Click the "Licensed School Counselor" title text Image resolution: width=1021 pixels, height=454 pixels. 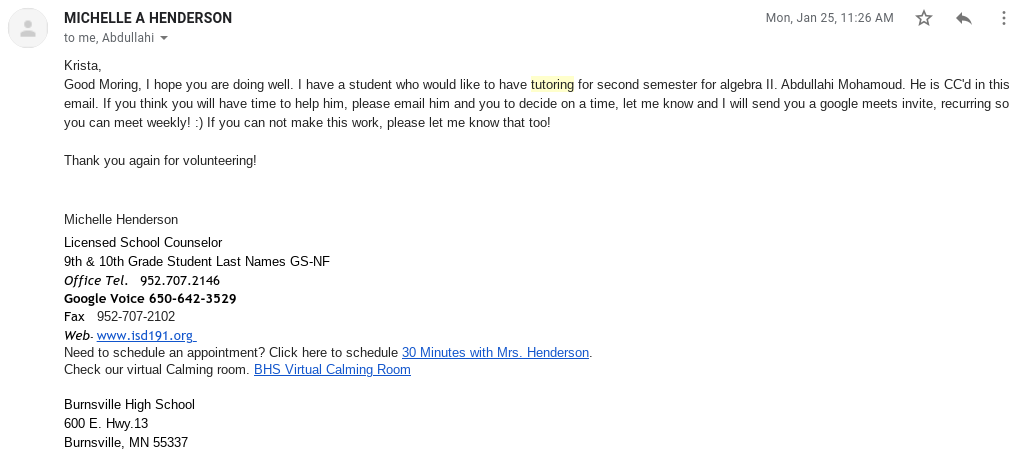coord(143,242)
